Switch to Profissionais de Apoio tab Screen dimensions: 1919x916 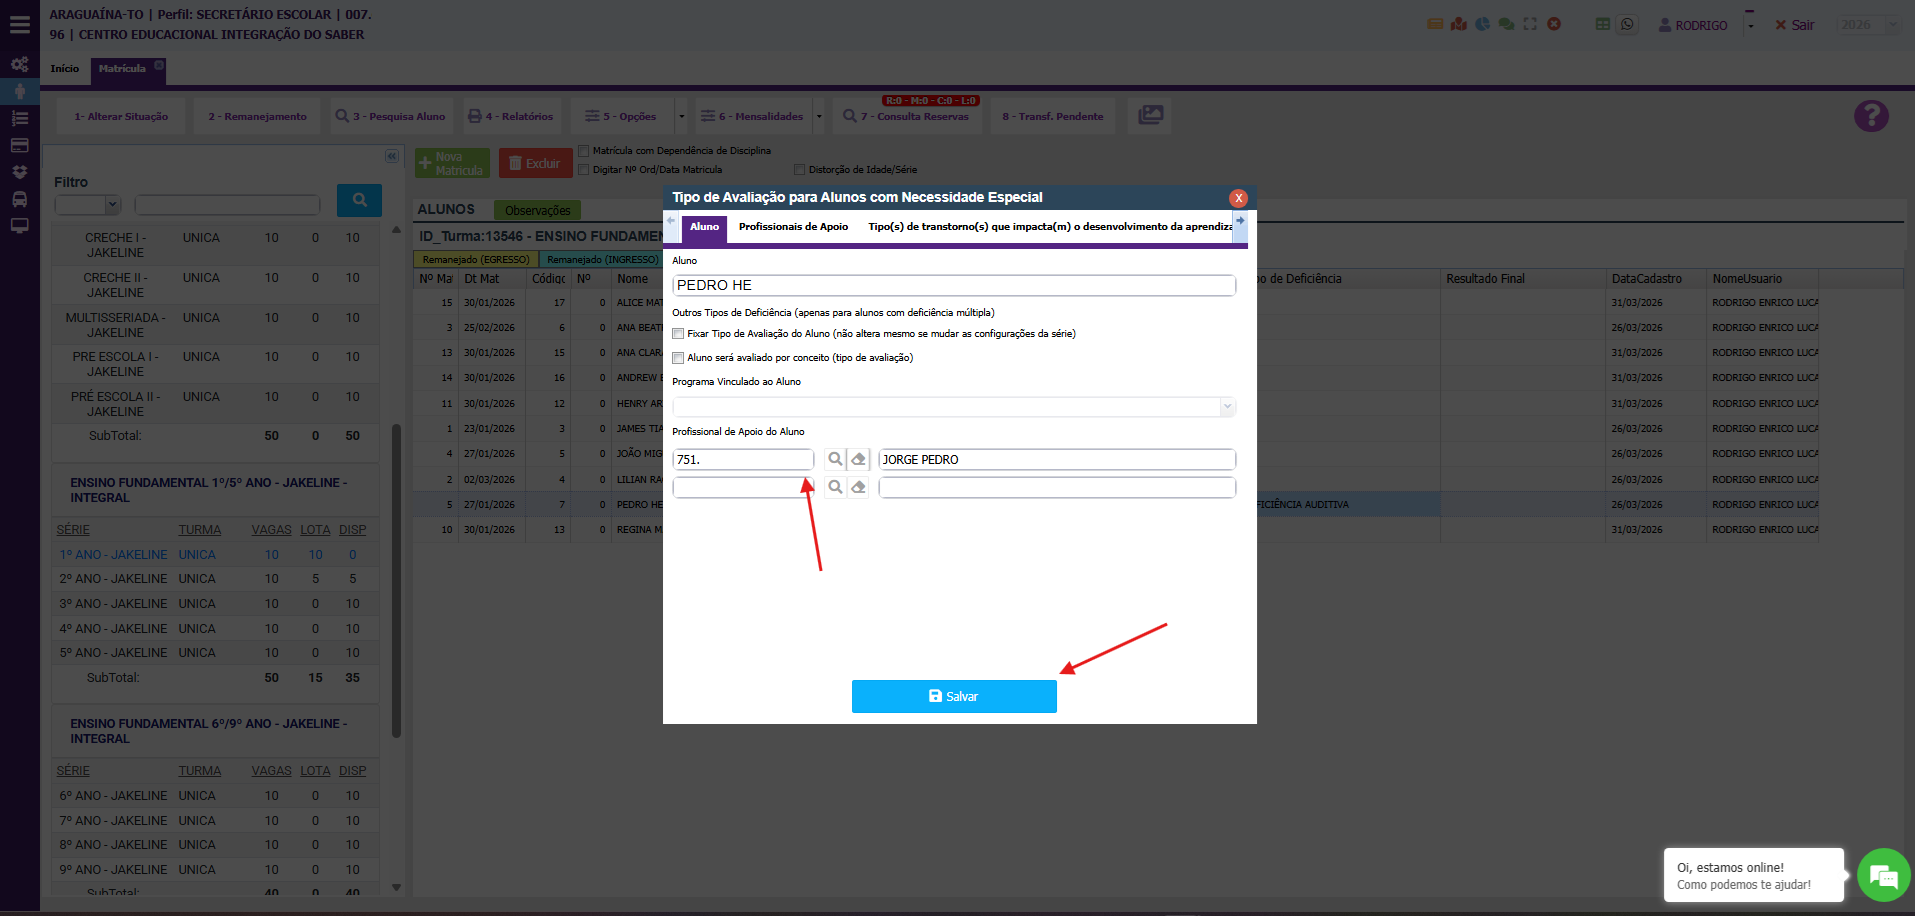[793, 227]
